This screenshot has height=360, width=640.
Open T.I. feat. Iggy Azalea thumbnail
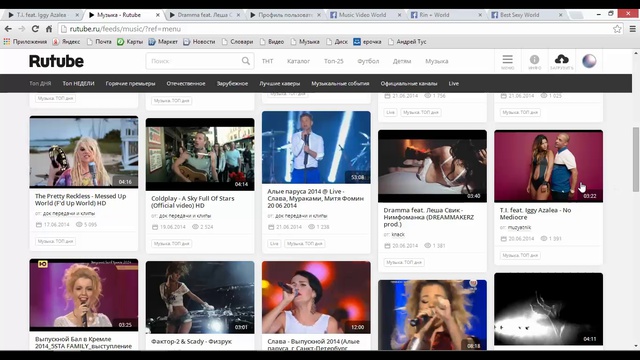[x=548, y=166]
